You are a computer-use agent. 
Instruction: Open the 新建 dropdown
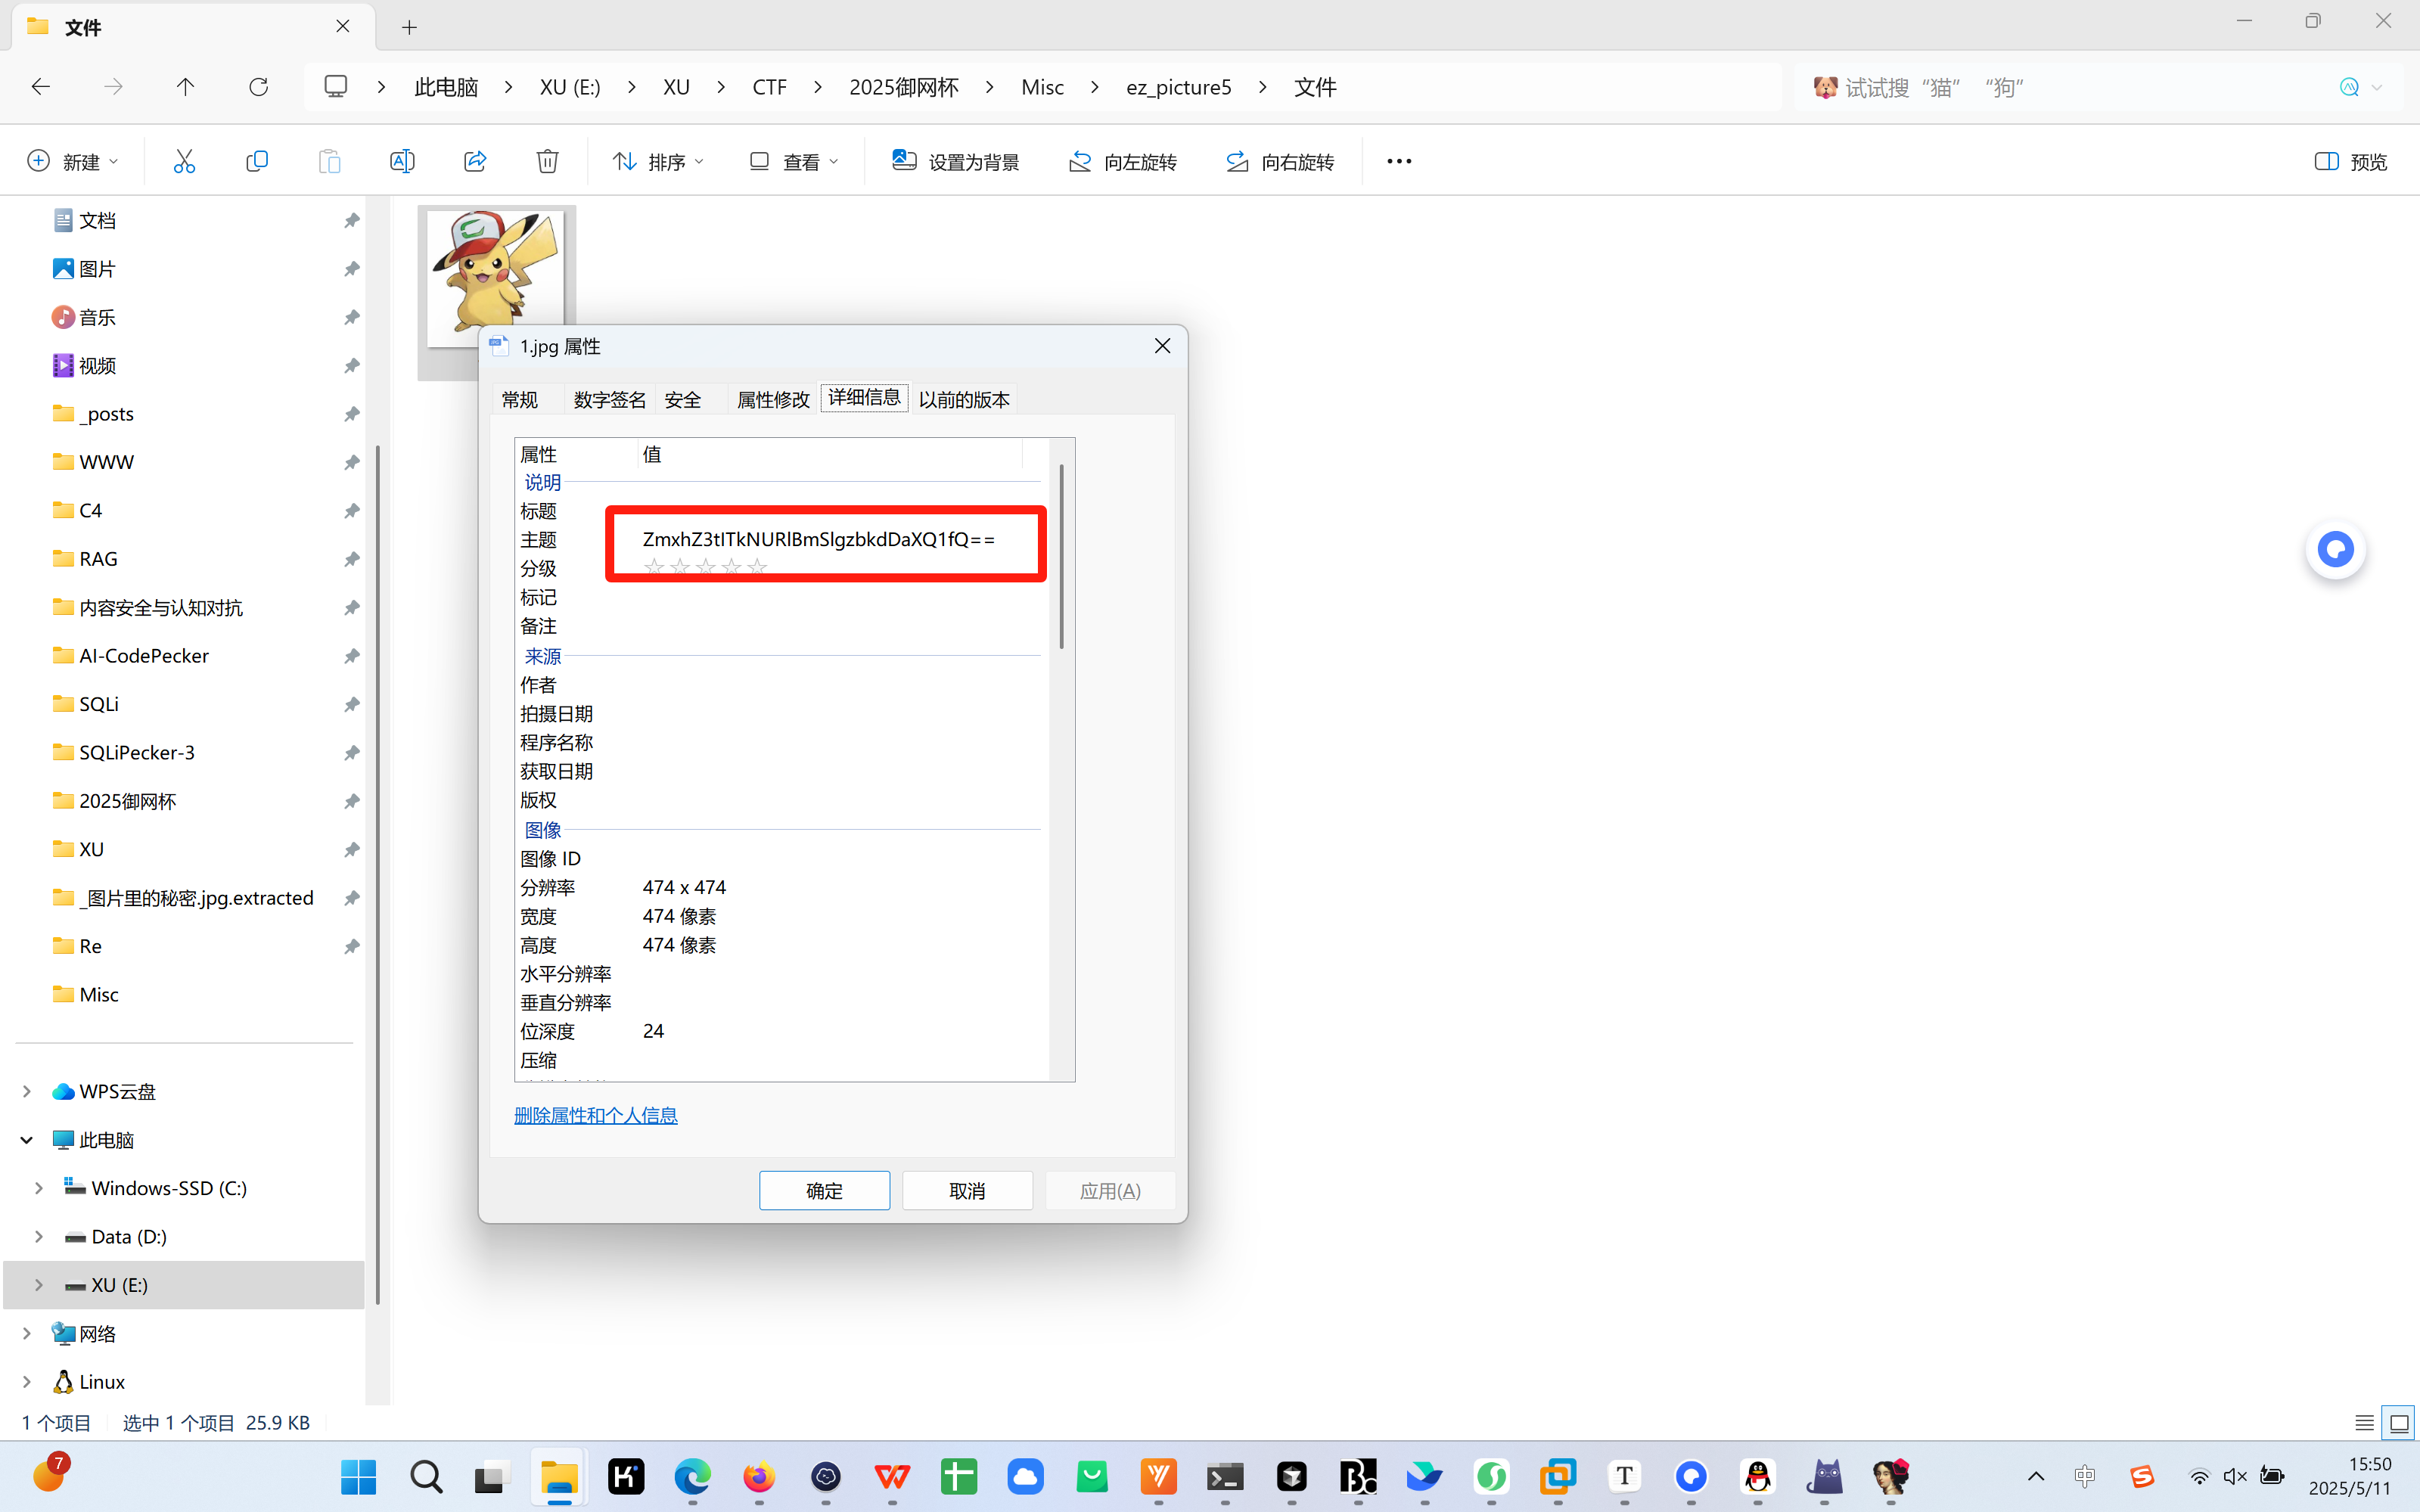(73, 161)
